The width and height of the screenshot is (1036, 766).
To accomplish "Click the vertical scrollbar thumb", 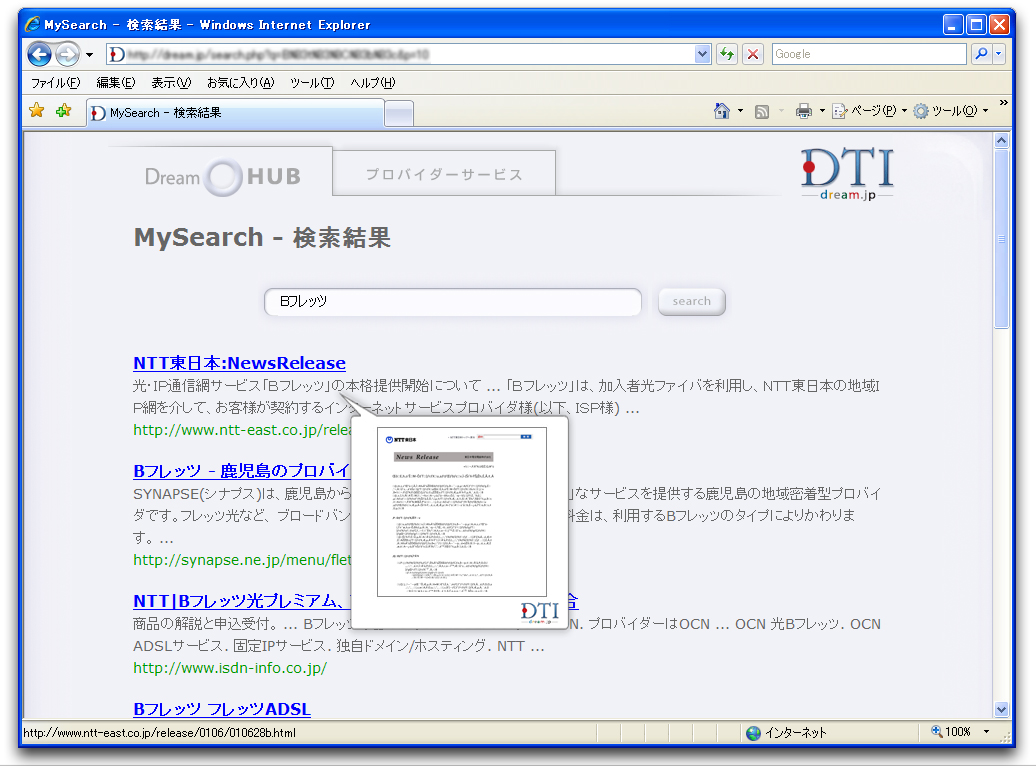I will click(x=1002, y=239).
